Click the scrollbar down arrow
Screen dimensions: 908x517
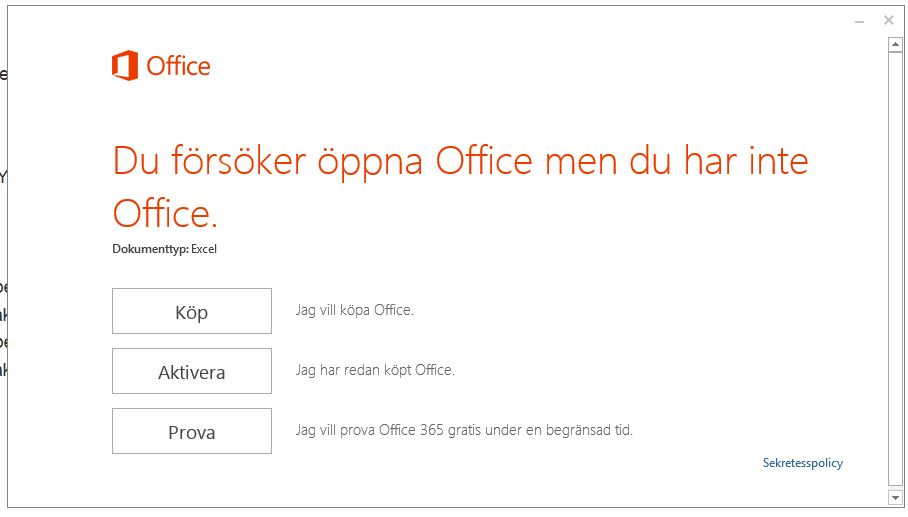895,497
